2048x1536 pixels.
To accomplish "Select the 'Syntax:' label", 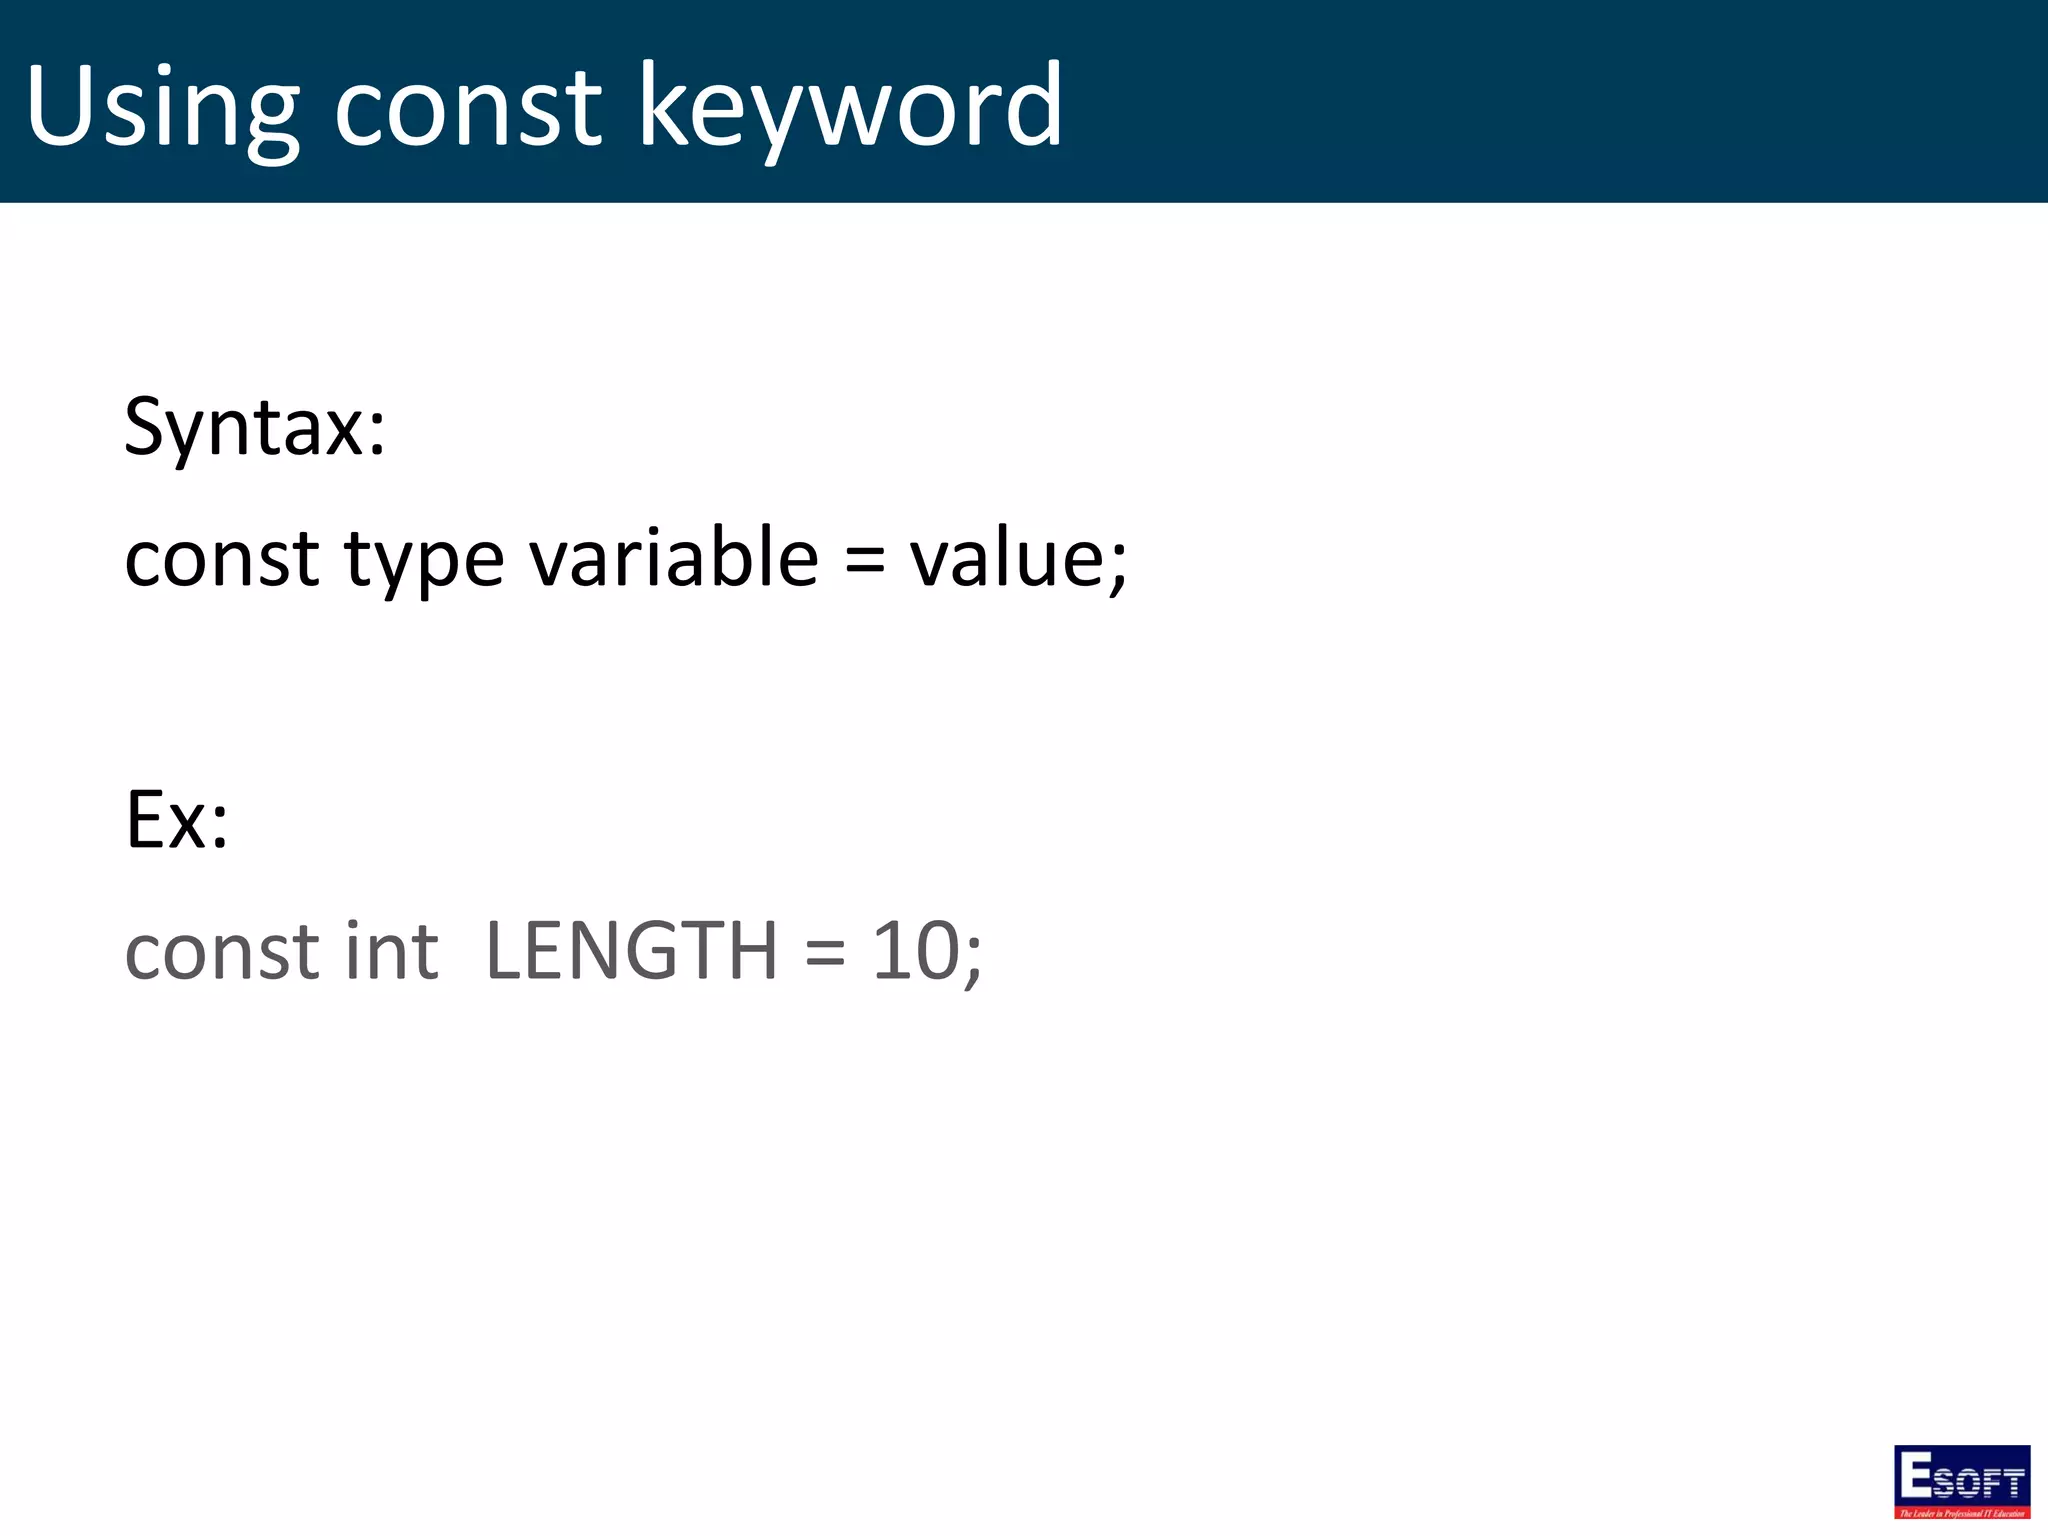I will [x=255, y=428].
